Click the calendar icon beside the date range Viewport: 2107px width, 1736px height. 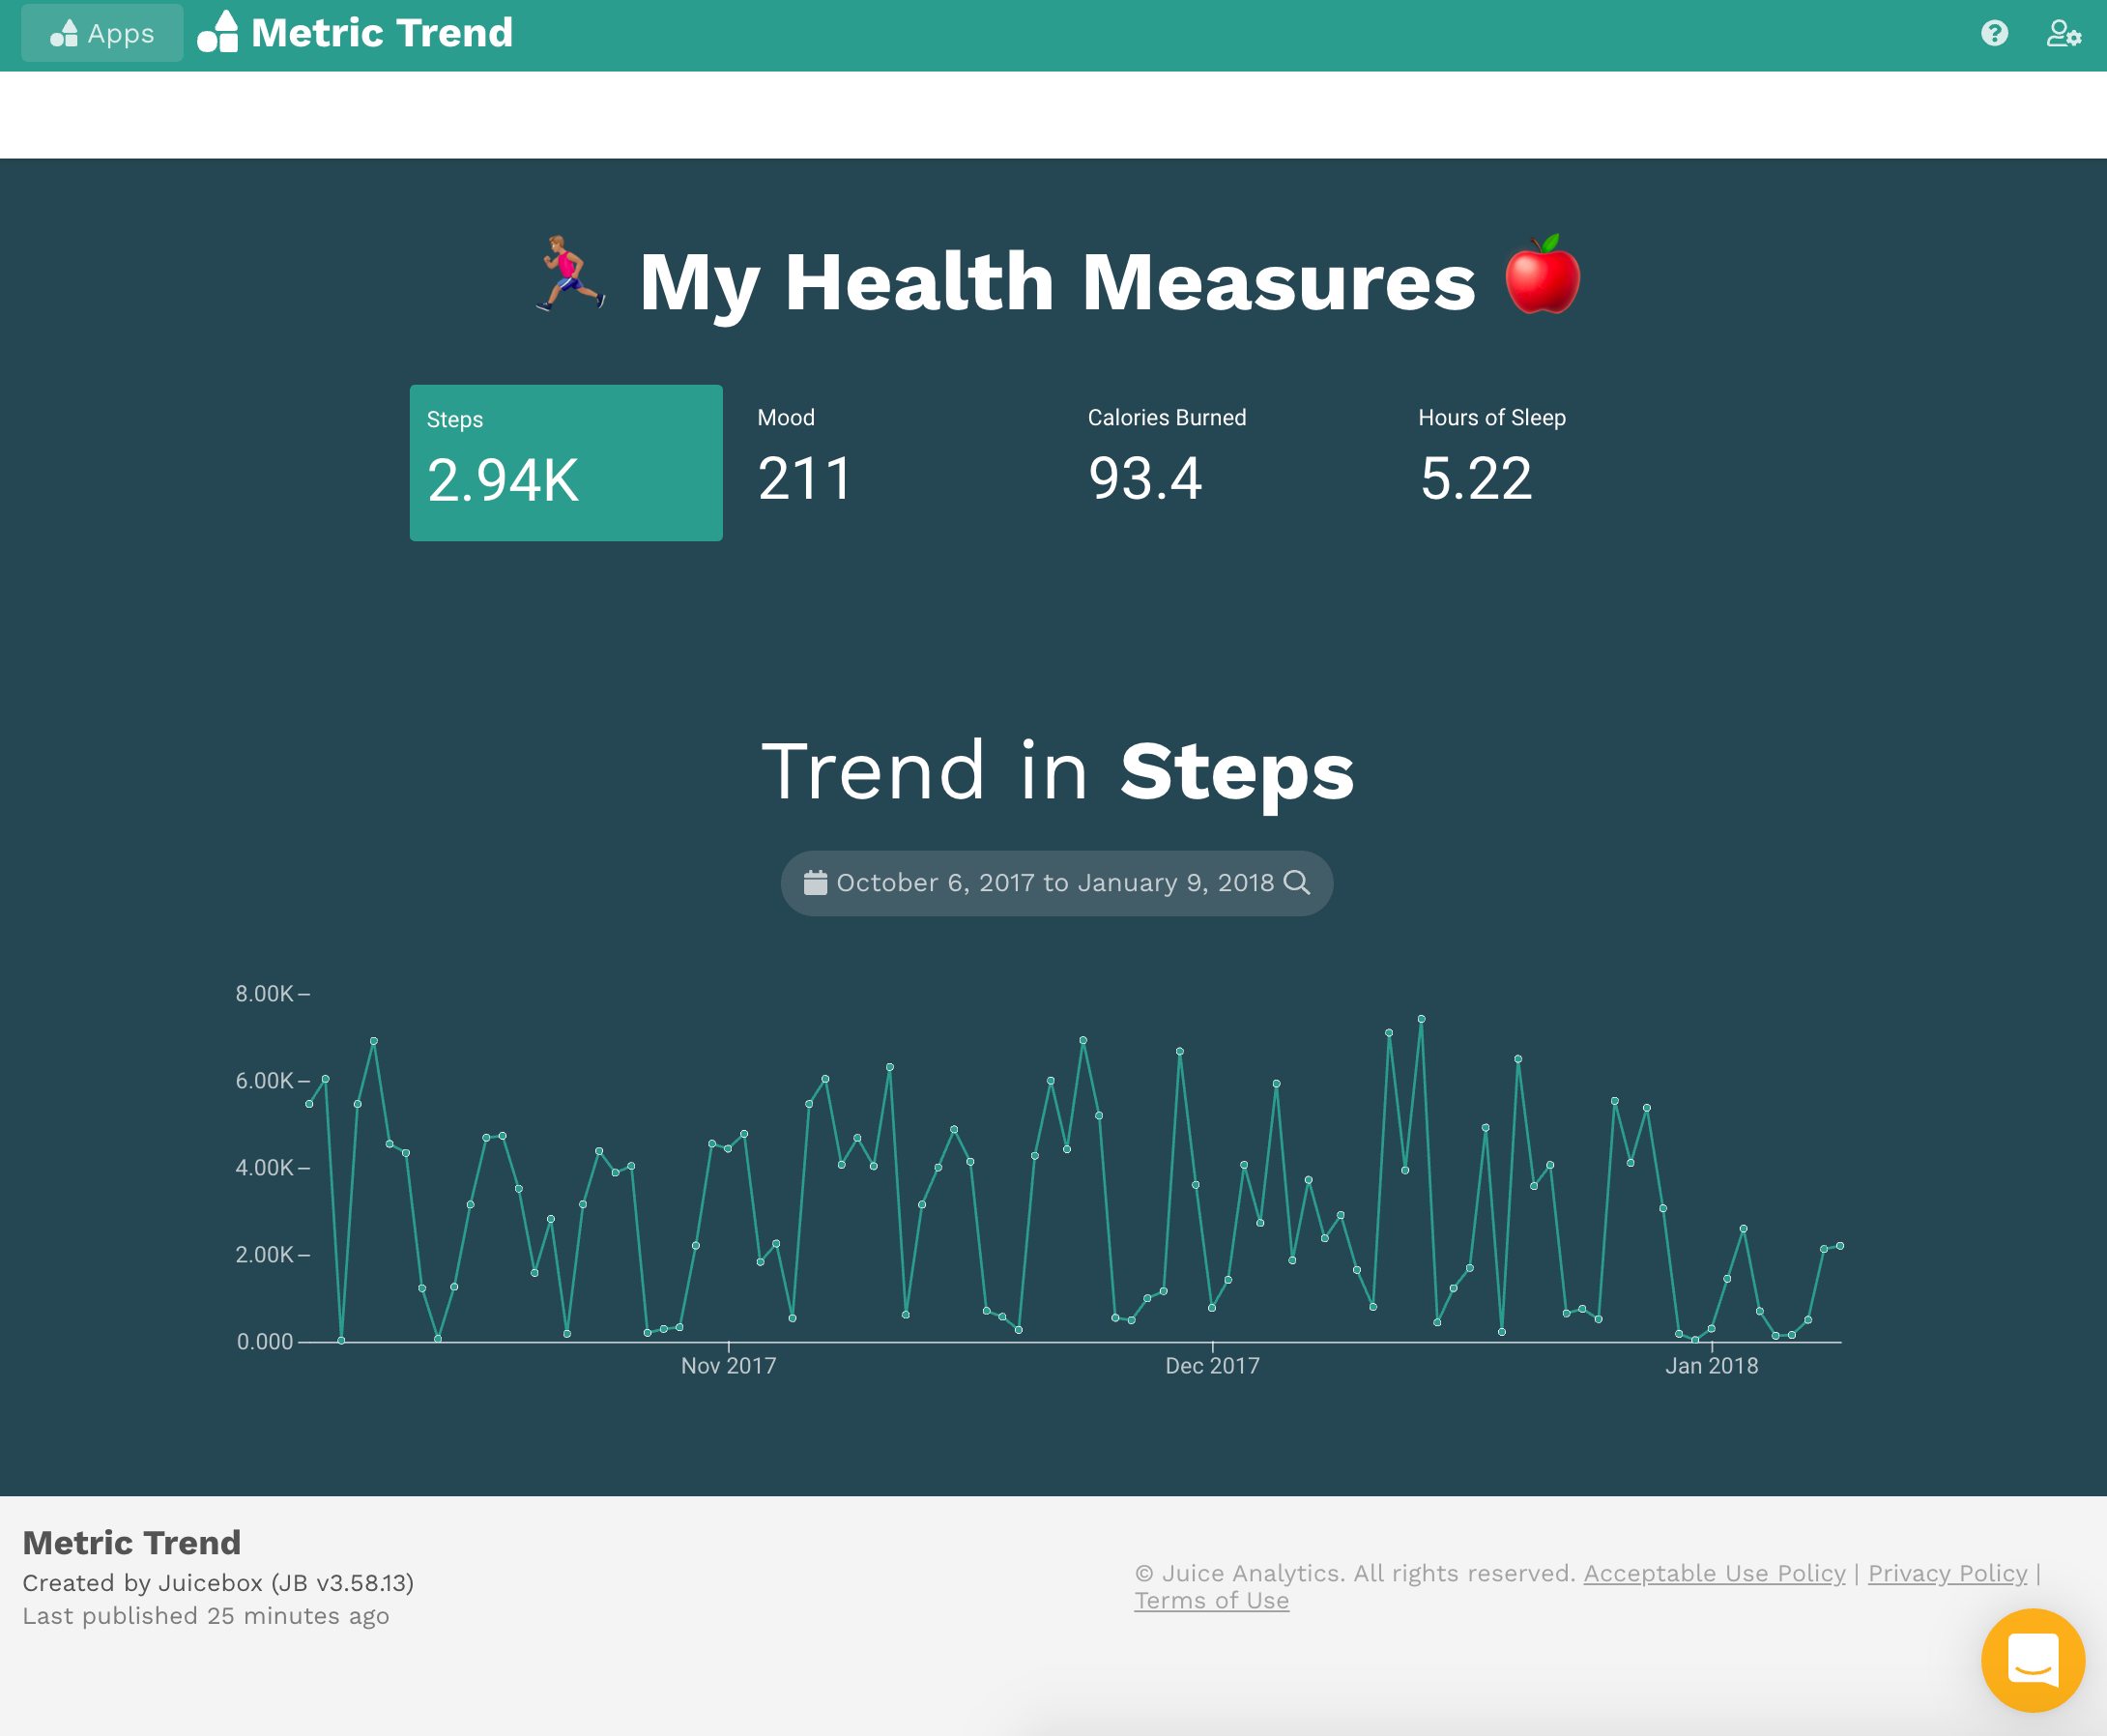[x=816, y=882]
